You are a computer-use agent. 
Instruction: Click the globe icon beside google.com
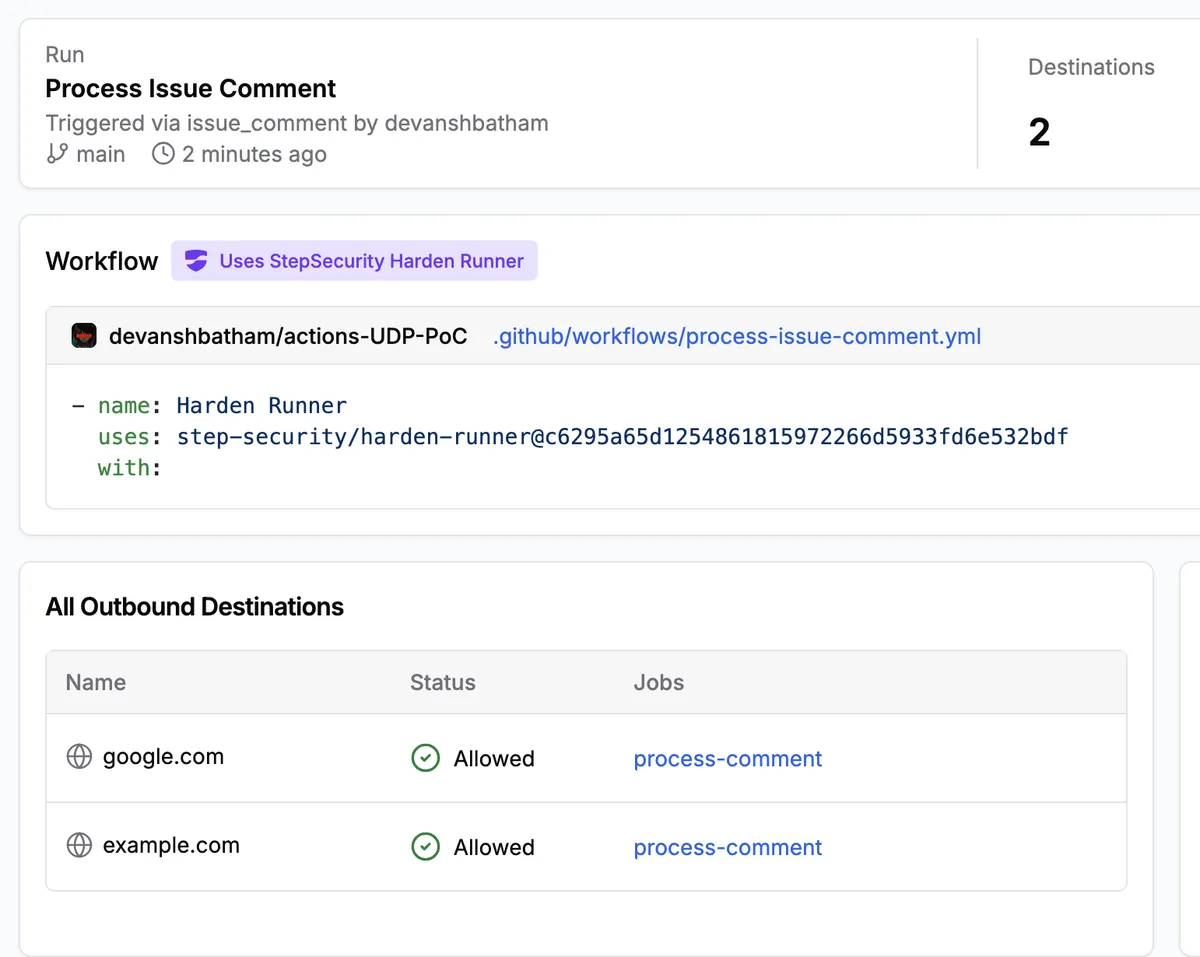coord(79,757)
